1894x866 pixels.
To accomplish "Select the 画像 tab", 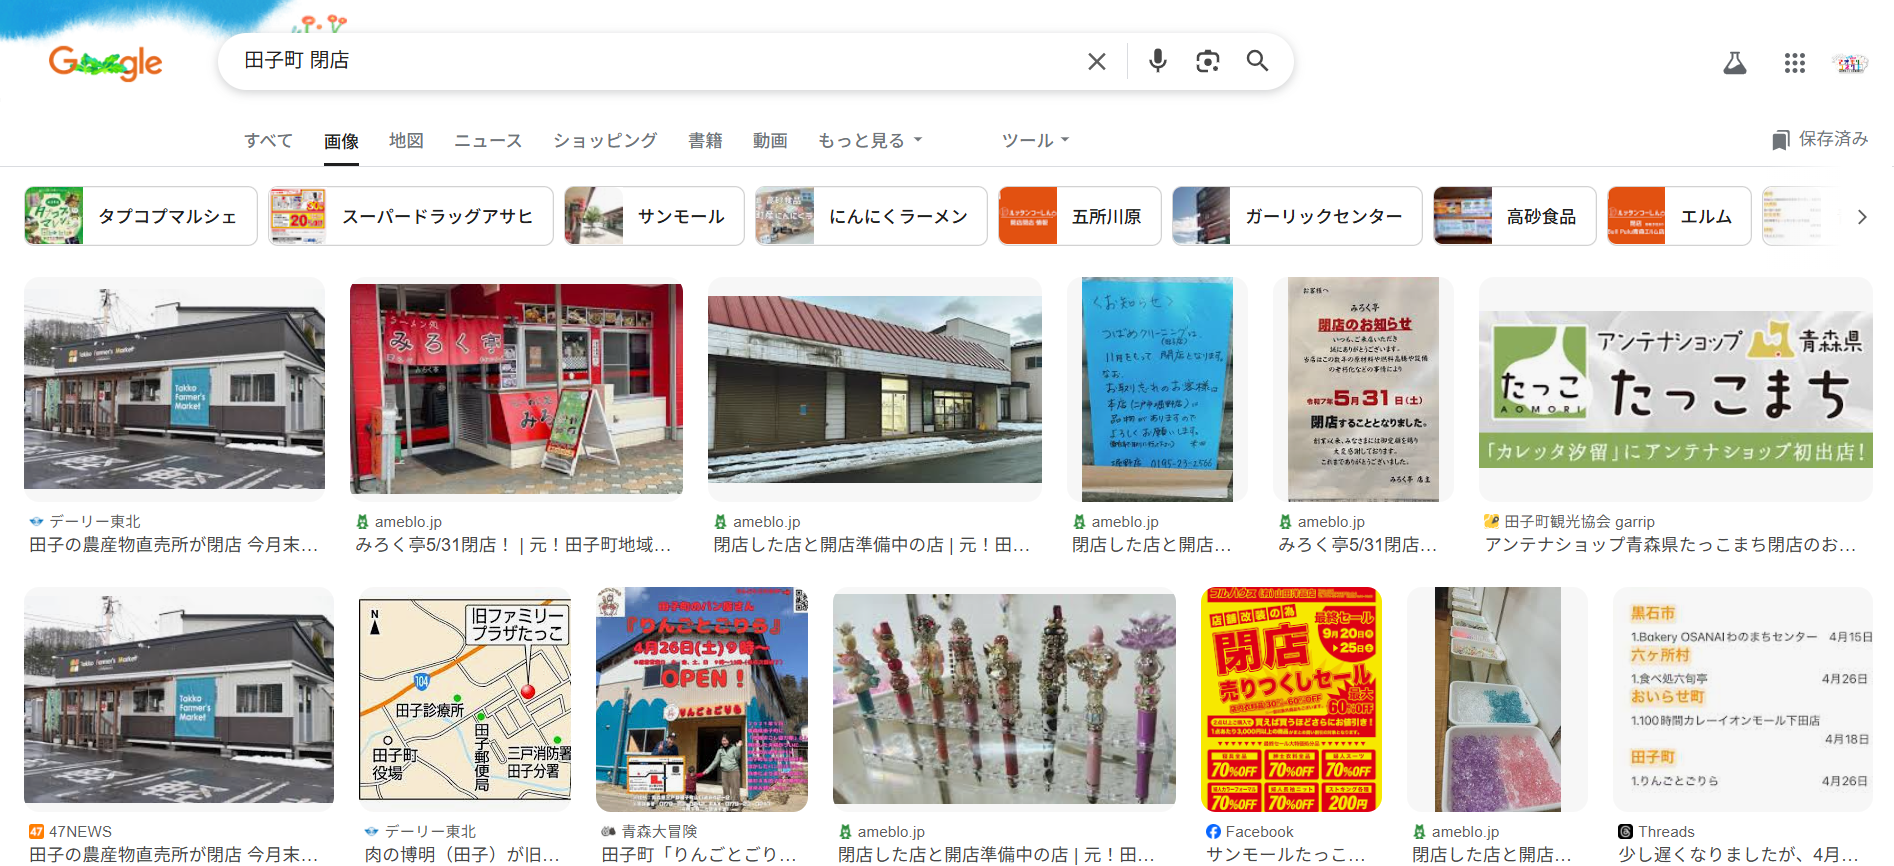I will pos(341,141).
